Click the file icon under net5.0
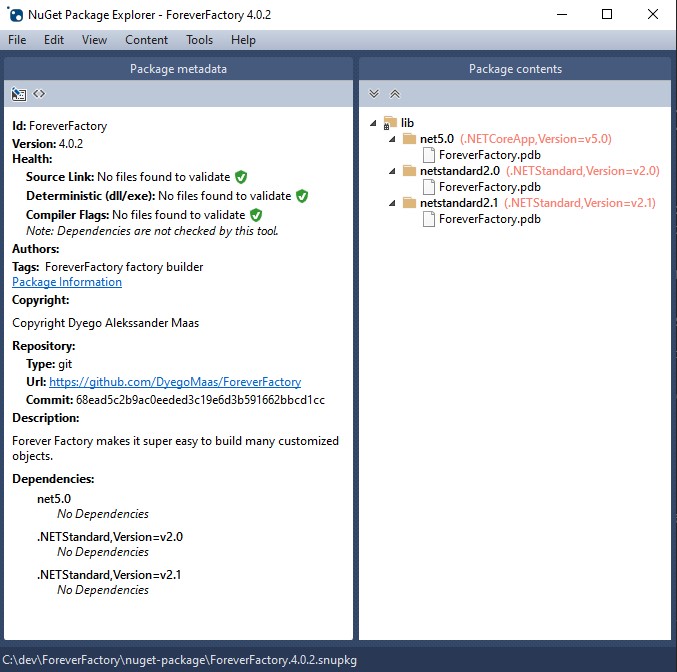 tap(428, 155)
